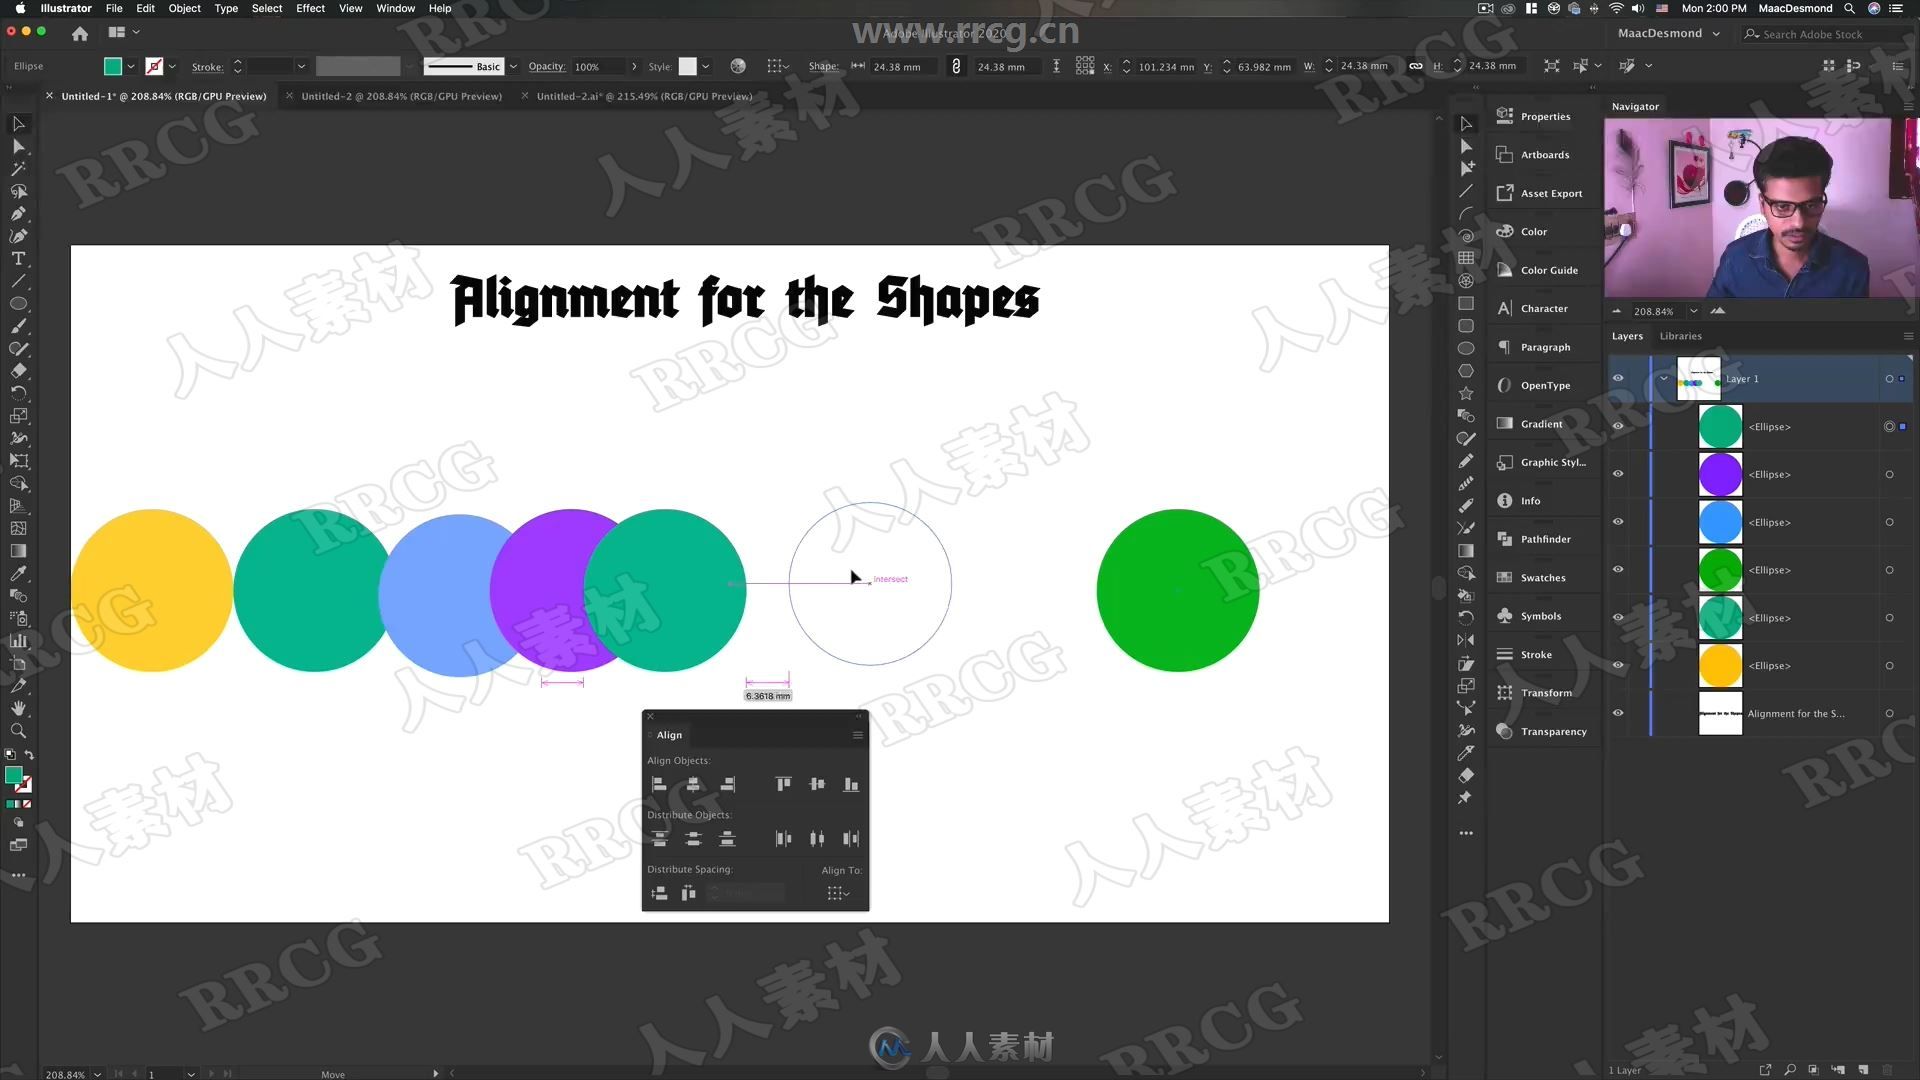This screenshot has width=1920, height=1080.
Task: Select the Asset Export panel icon
Action: coord(1505,193)
